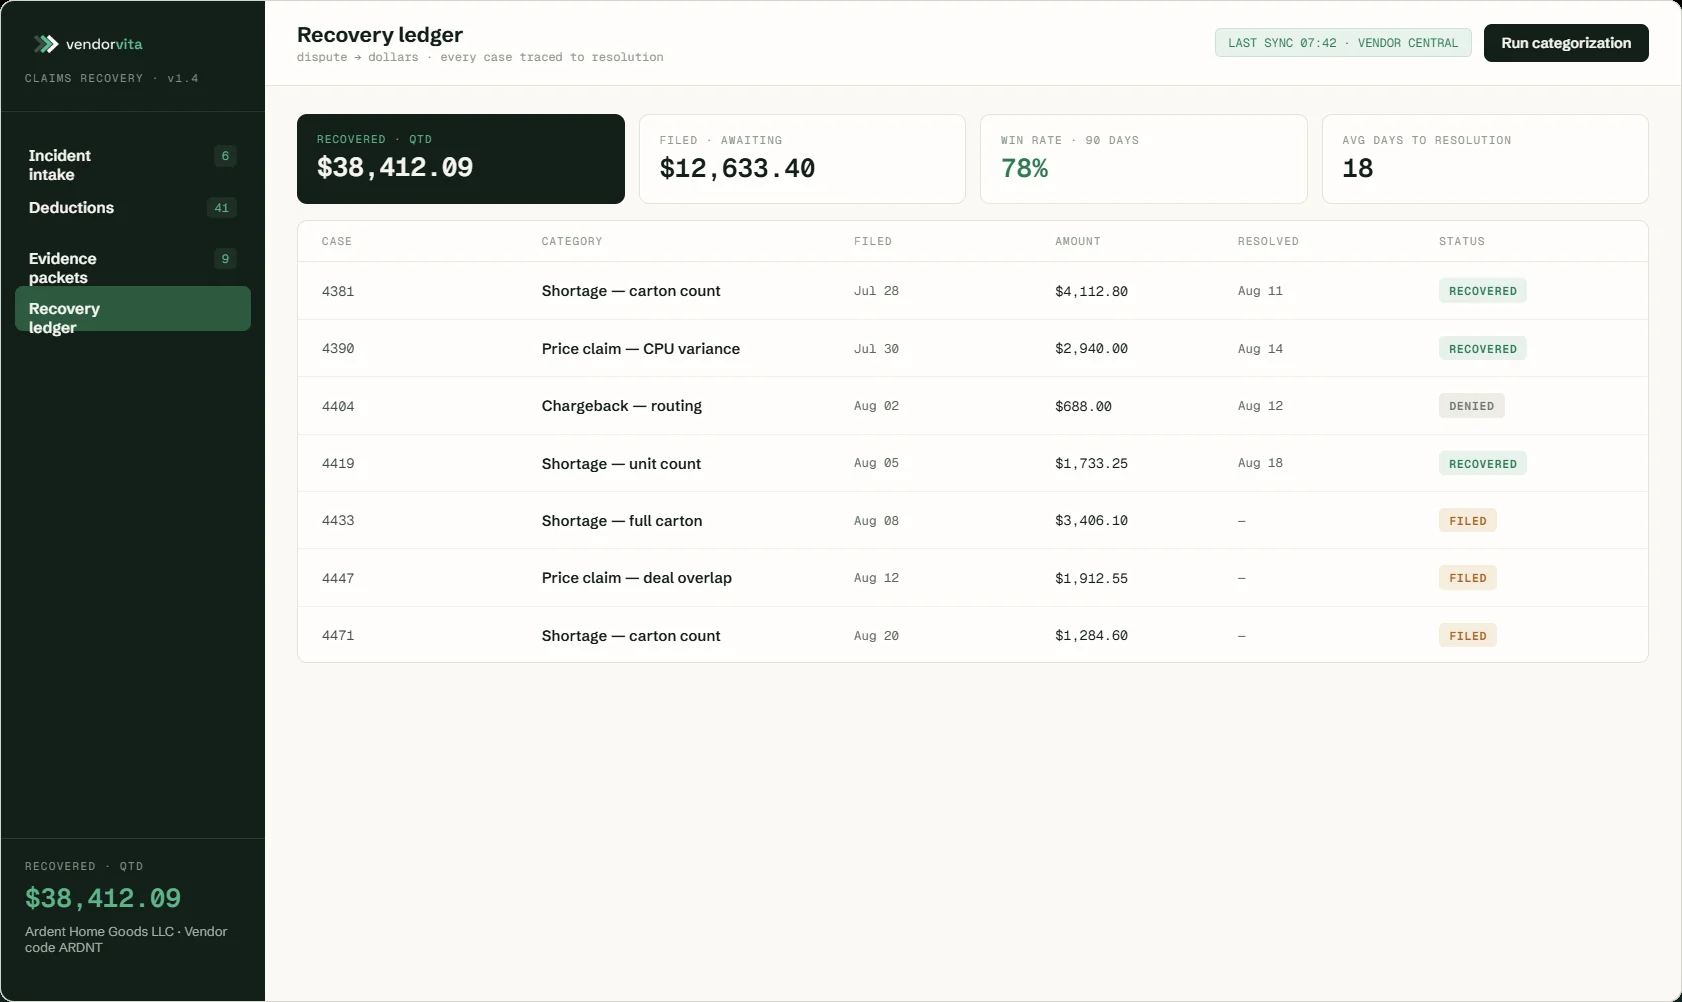Open the Filed Awaiting summary card
Image resolution: width=1682 pixels, height=1002 pixels.
[x=802, y=159]
